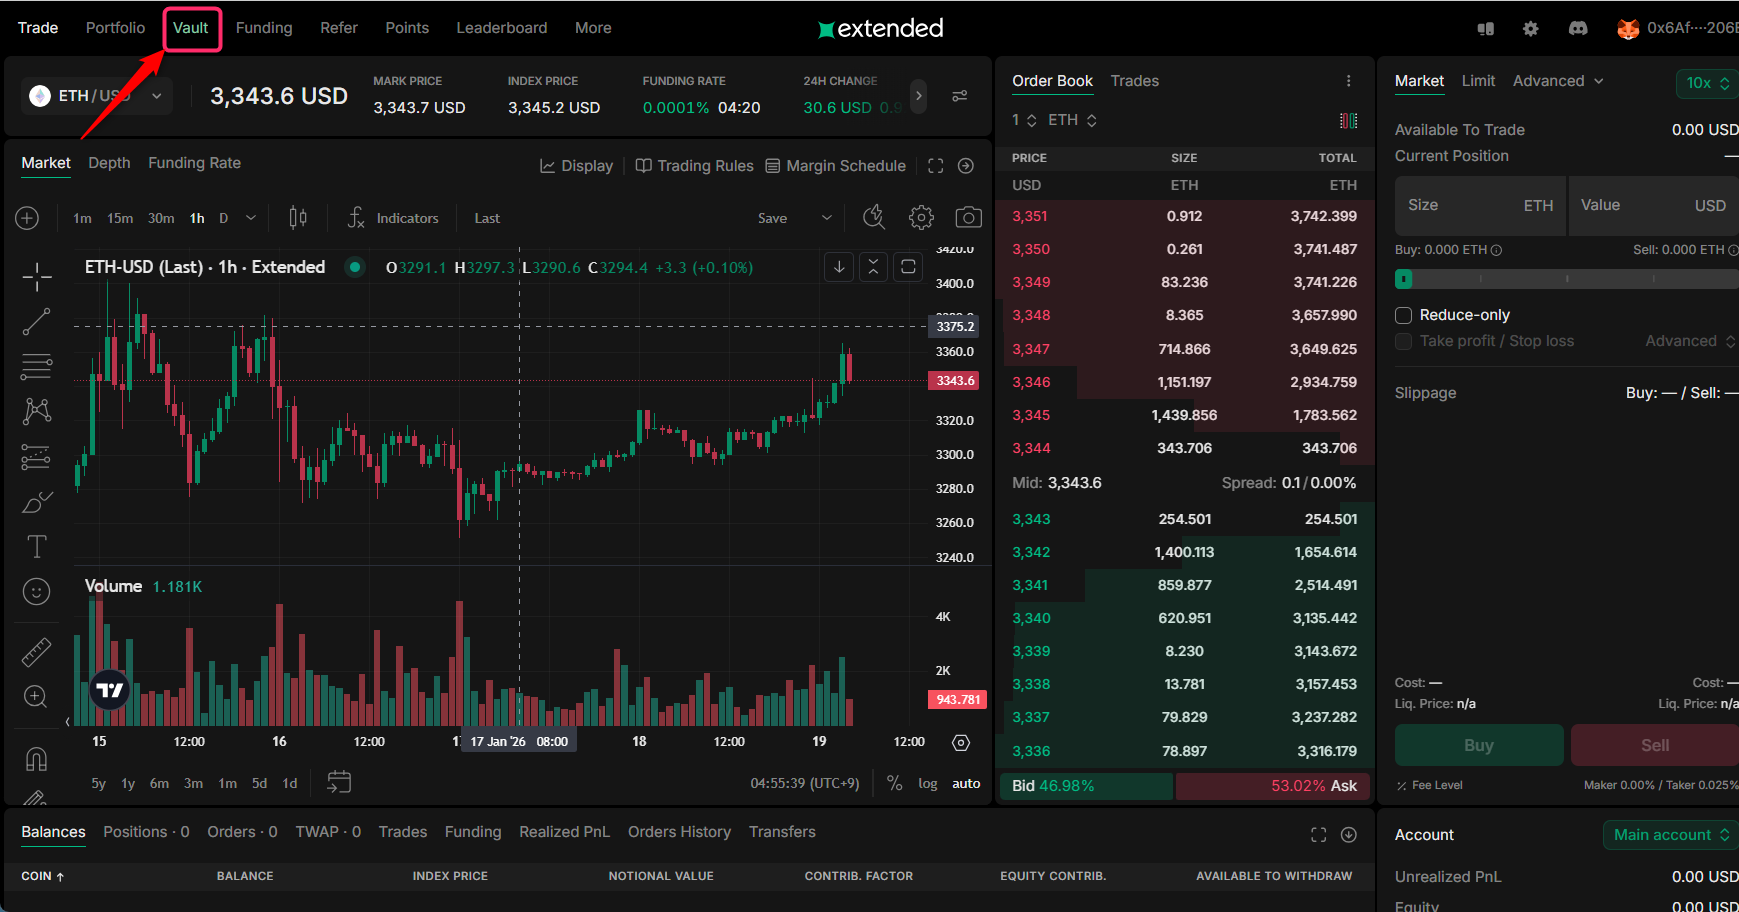Open the Margin Schedule link

835,166
